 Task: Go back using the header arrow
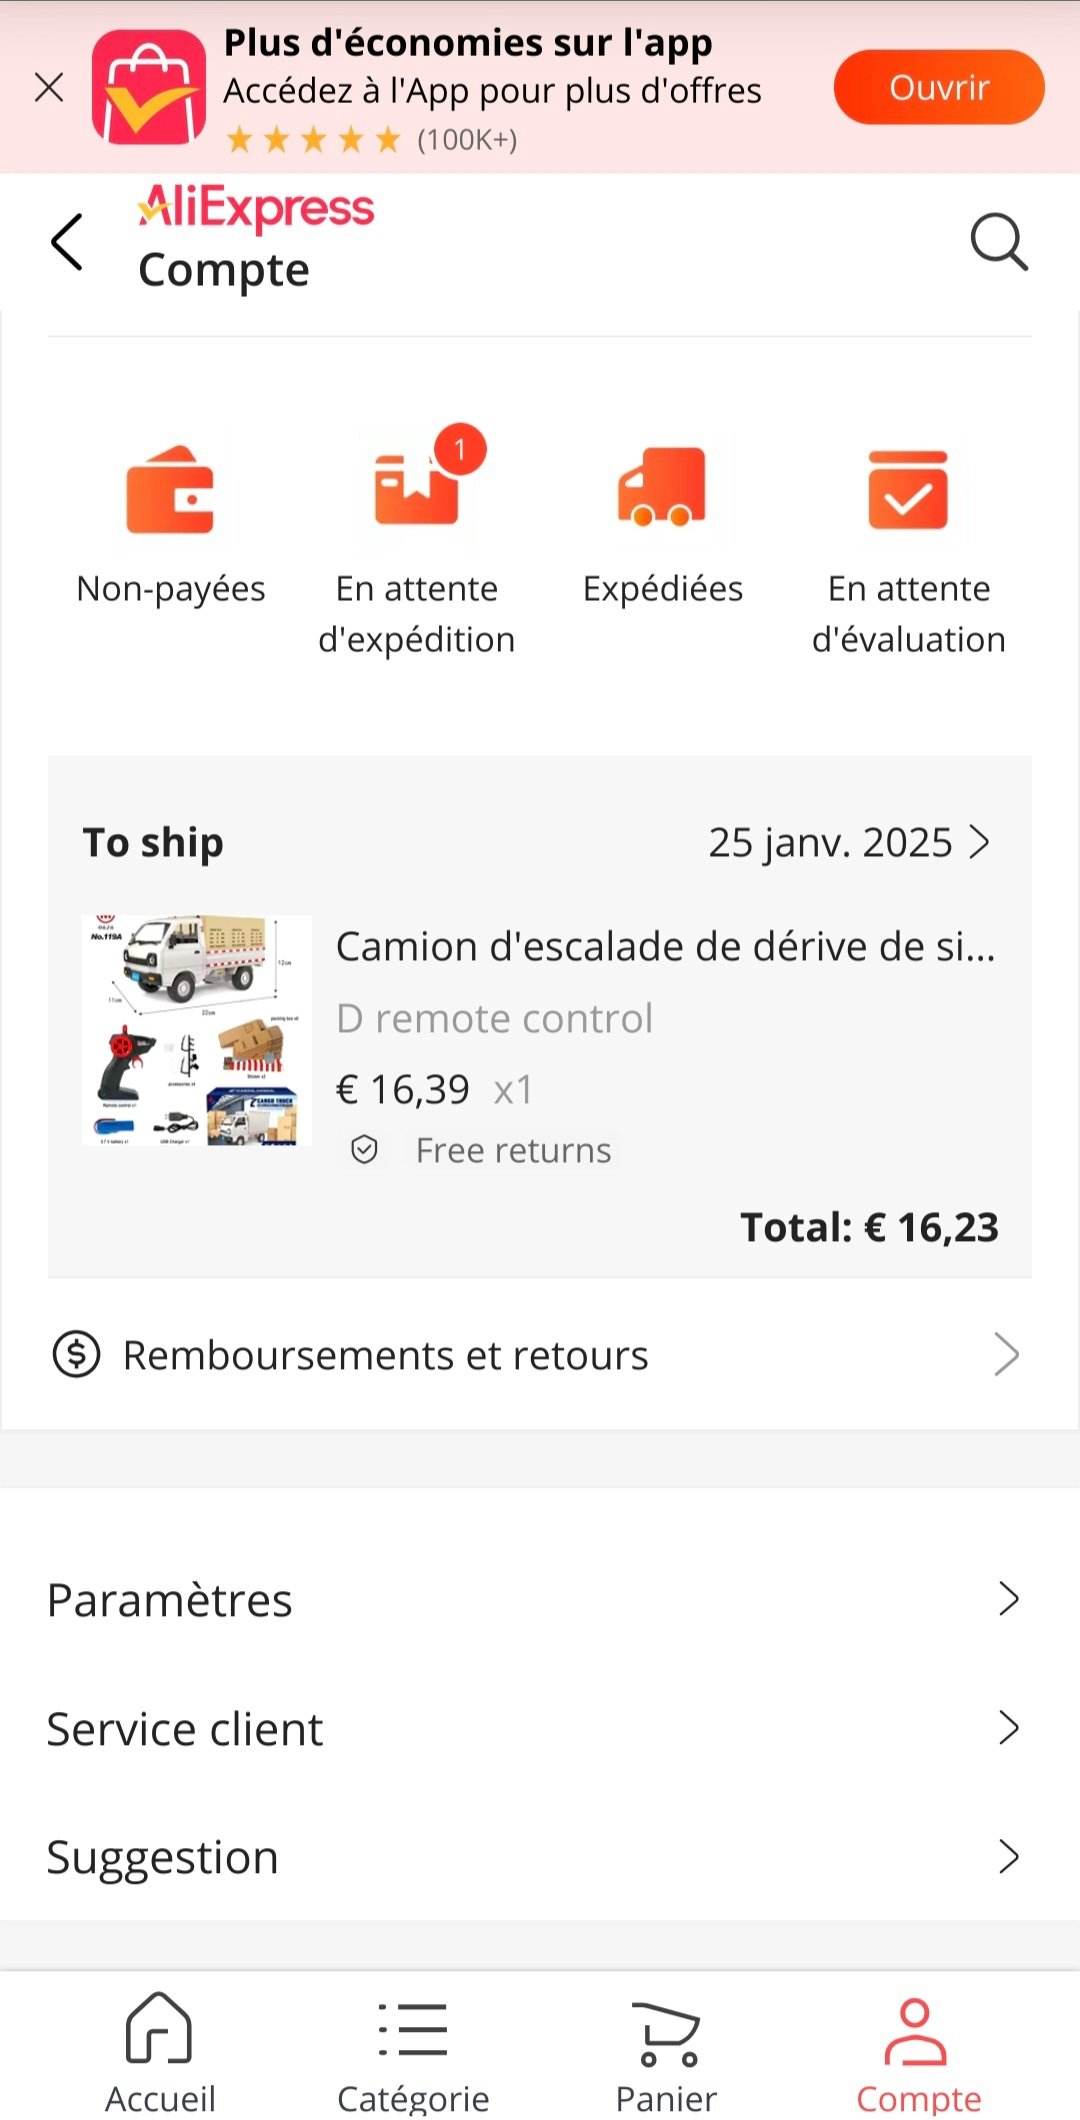click(x=67, y=242)
